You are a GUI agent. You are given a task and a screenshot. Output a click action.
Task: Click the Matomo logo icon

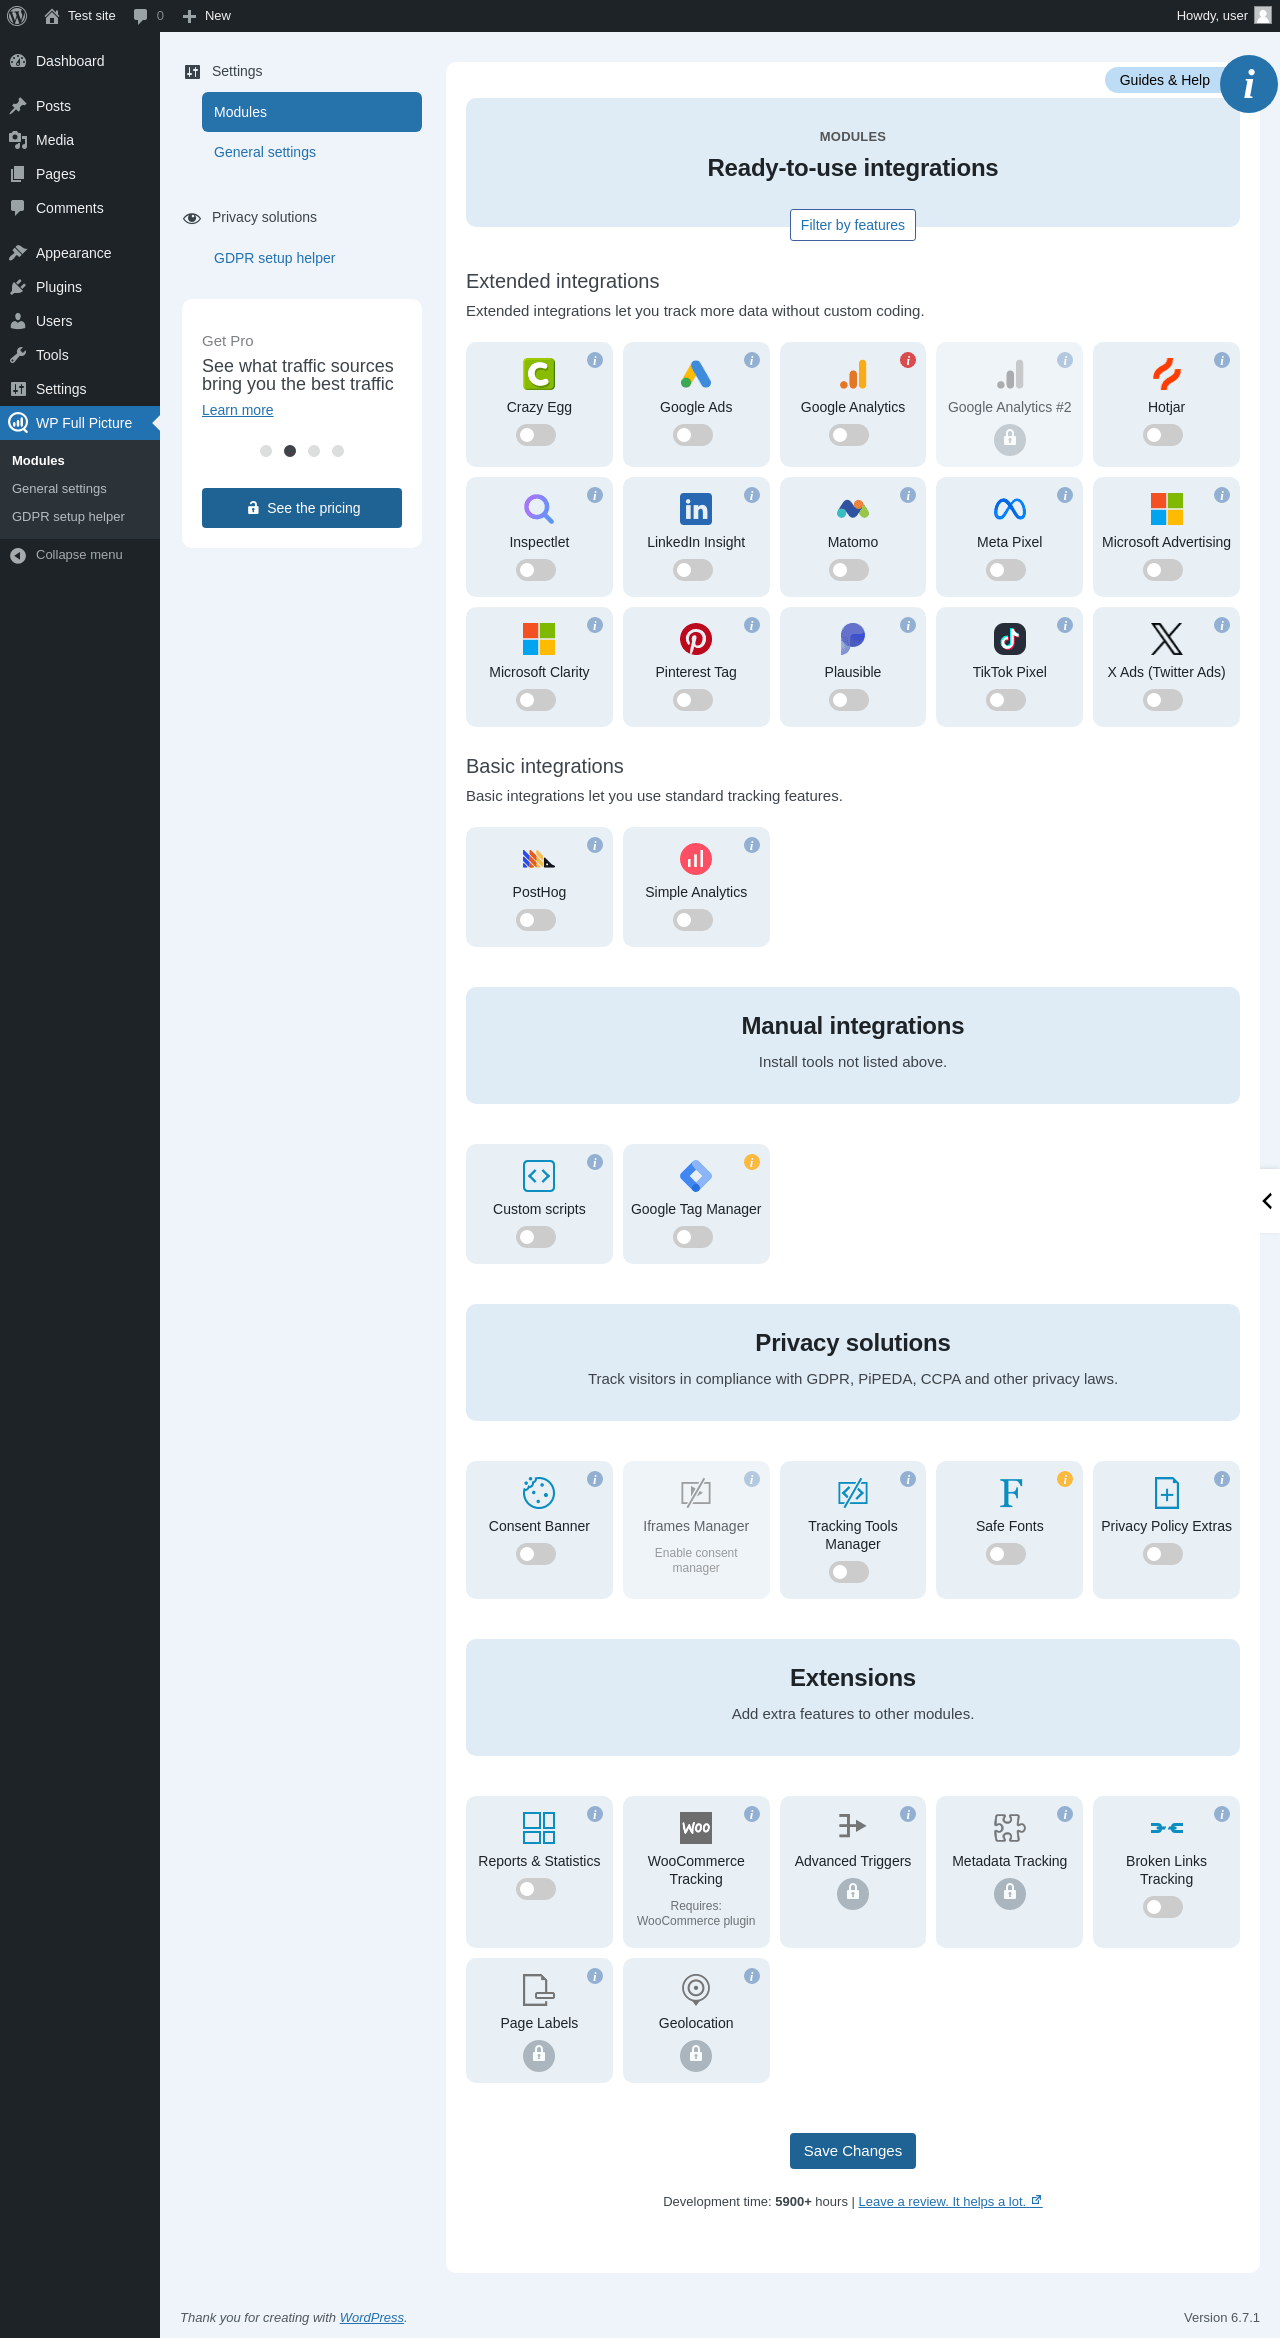[x=853, y=509]
